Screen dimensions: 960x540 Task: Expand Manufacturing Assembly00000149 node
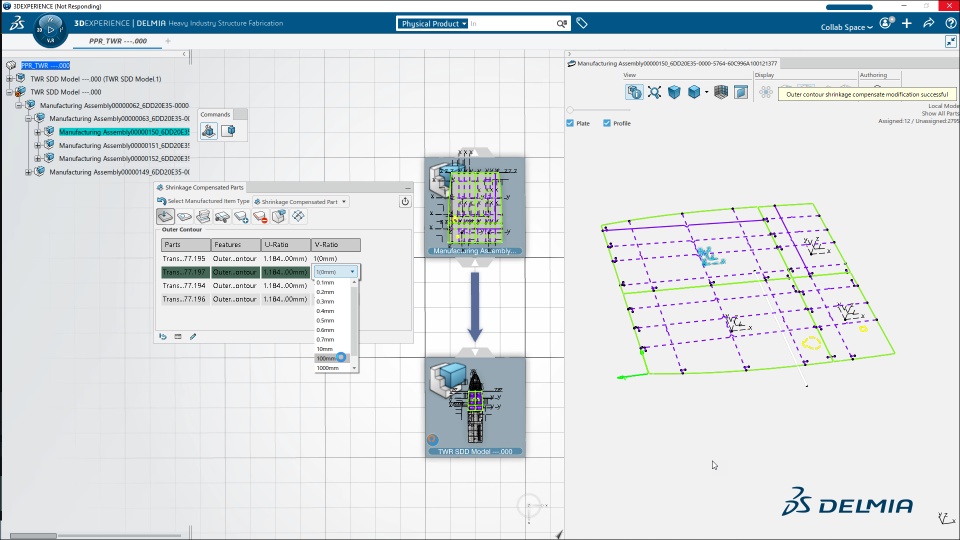(x=28, y=172)
